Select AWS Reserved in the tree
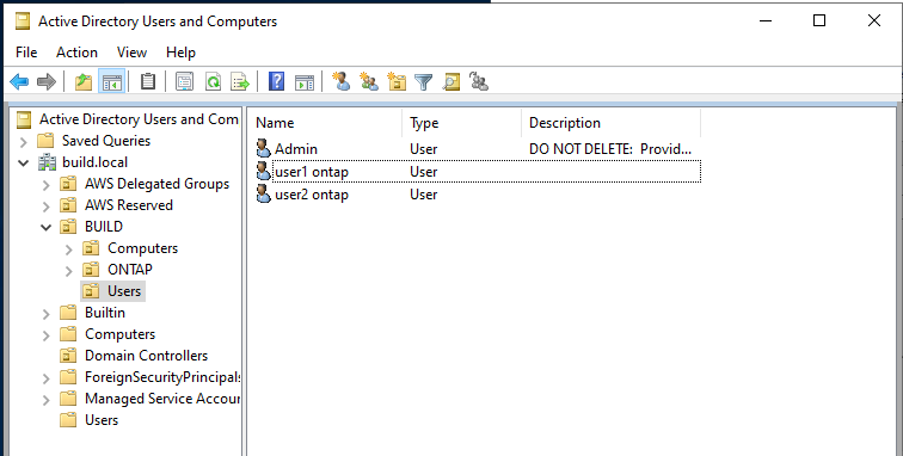The height and width of the screenshot is (456, 904). pyautogui.click(x=129, y=205)
